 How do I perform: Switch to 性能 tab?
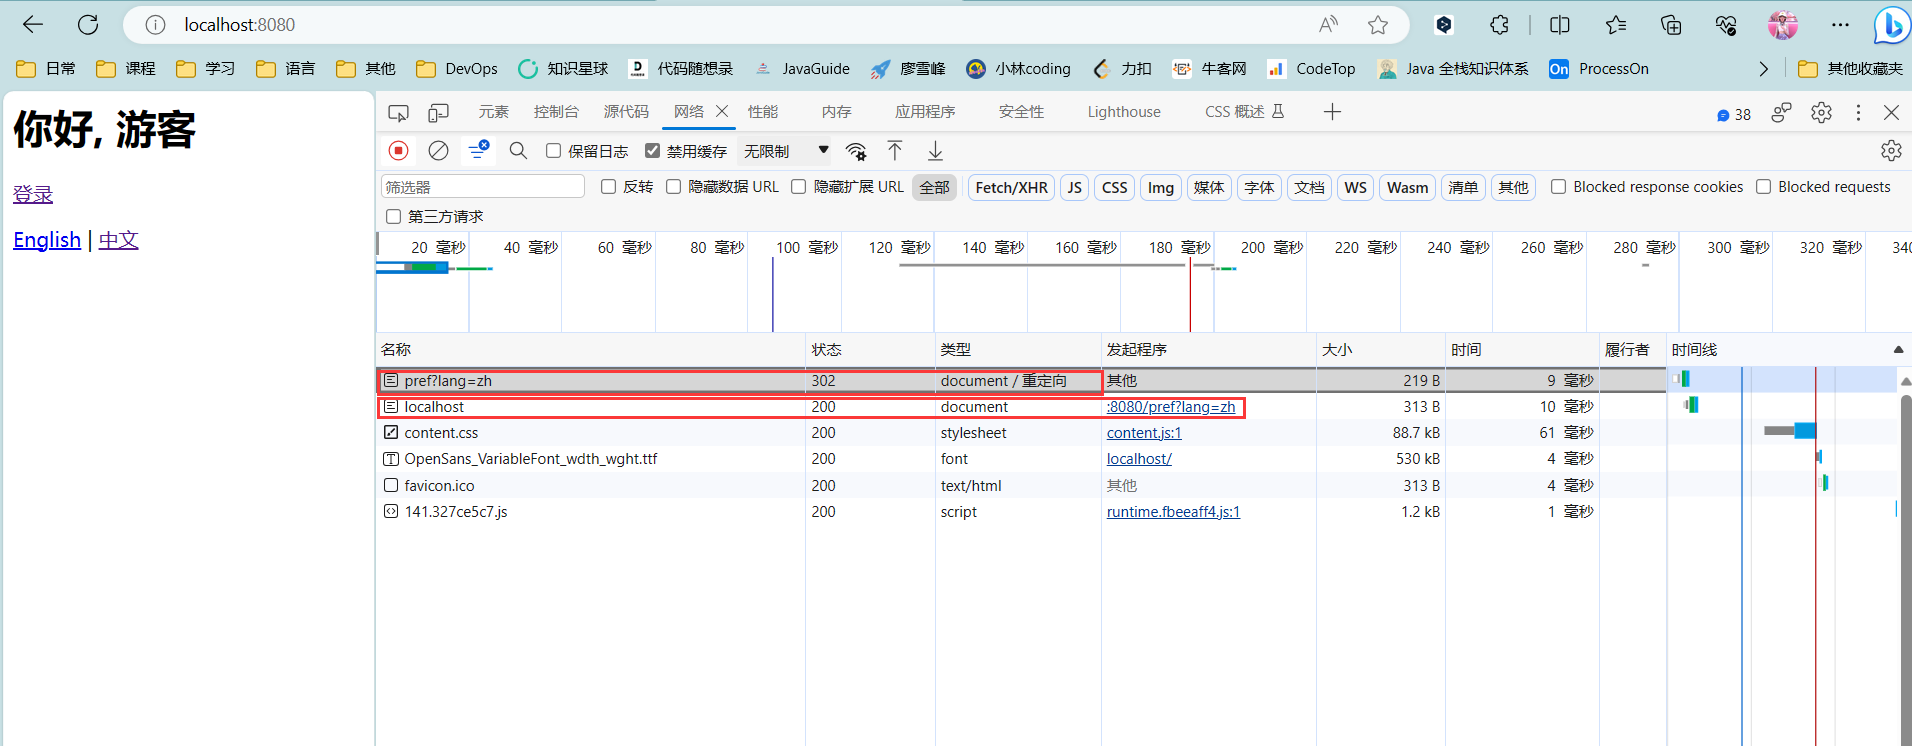click(x=763, y=112)
